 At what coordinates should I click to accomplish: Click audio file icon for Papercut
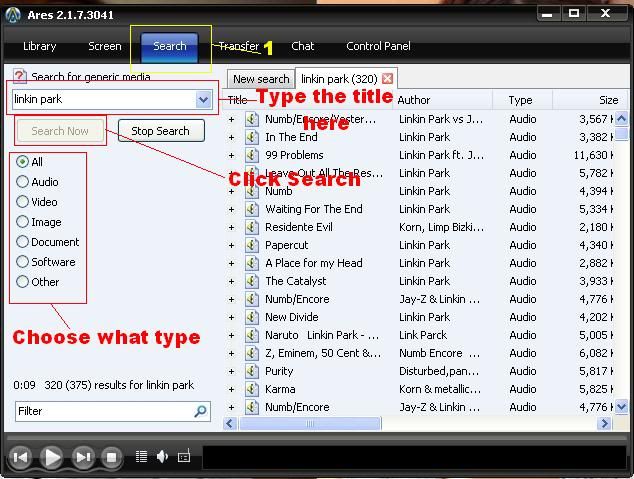(251, 245)
